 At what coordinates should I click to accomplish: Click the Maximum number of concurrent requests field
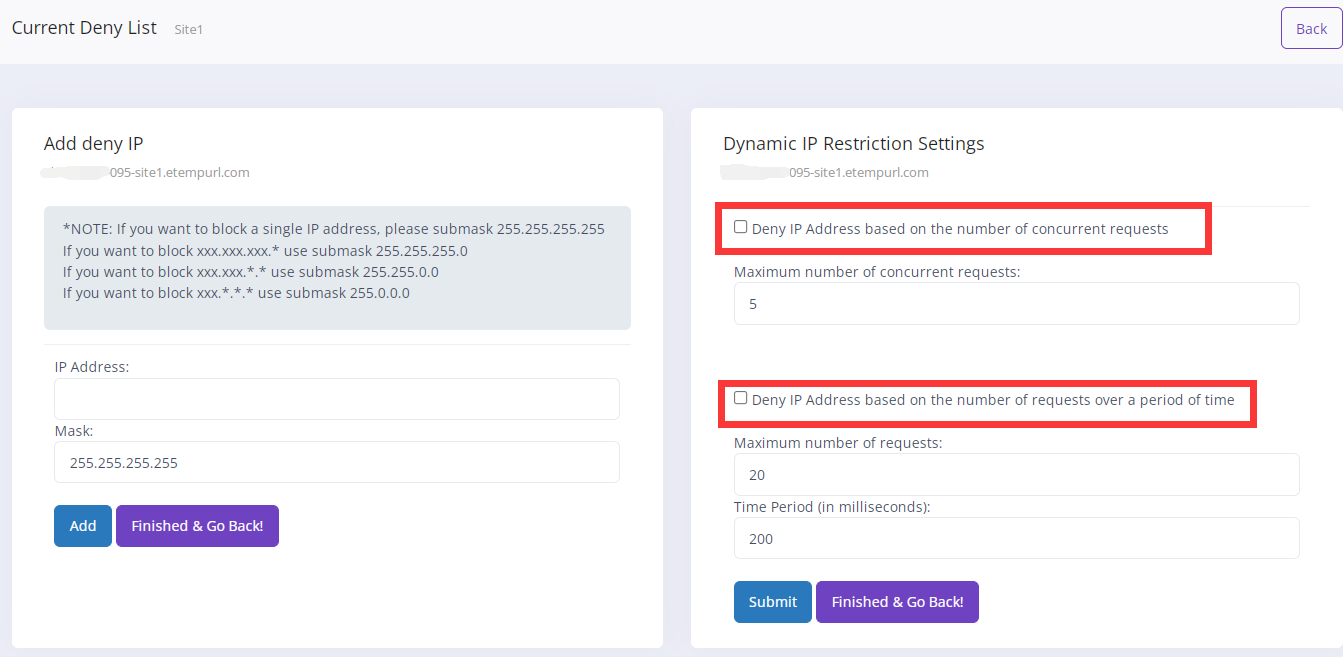[1016, 304]
